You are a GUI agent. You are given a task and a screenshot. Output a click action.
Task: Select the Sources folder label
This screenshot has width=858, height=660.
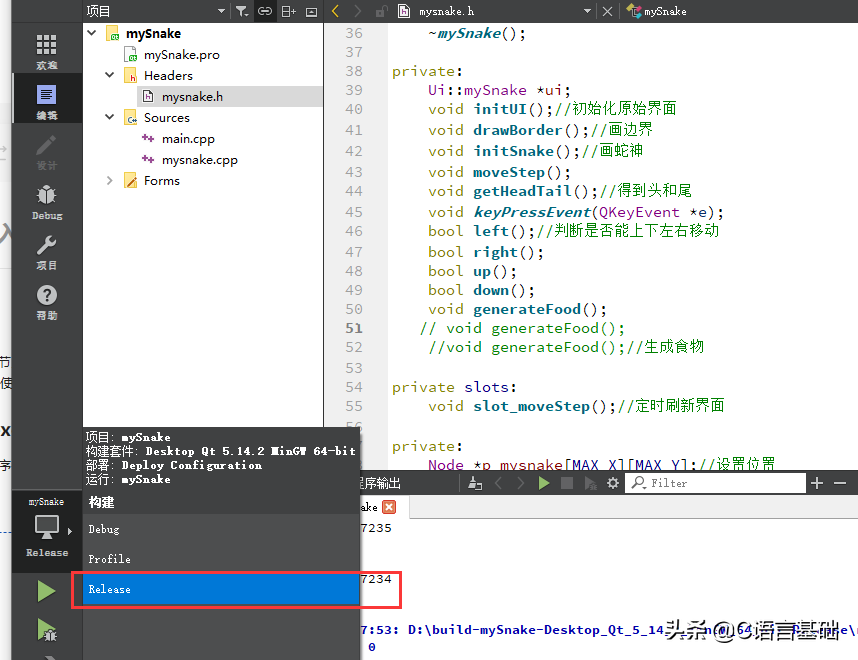pos(166,118)
